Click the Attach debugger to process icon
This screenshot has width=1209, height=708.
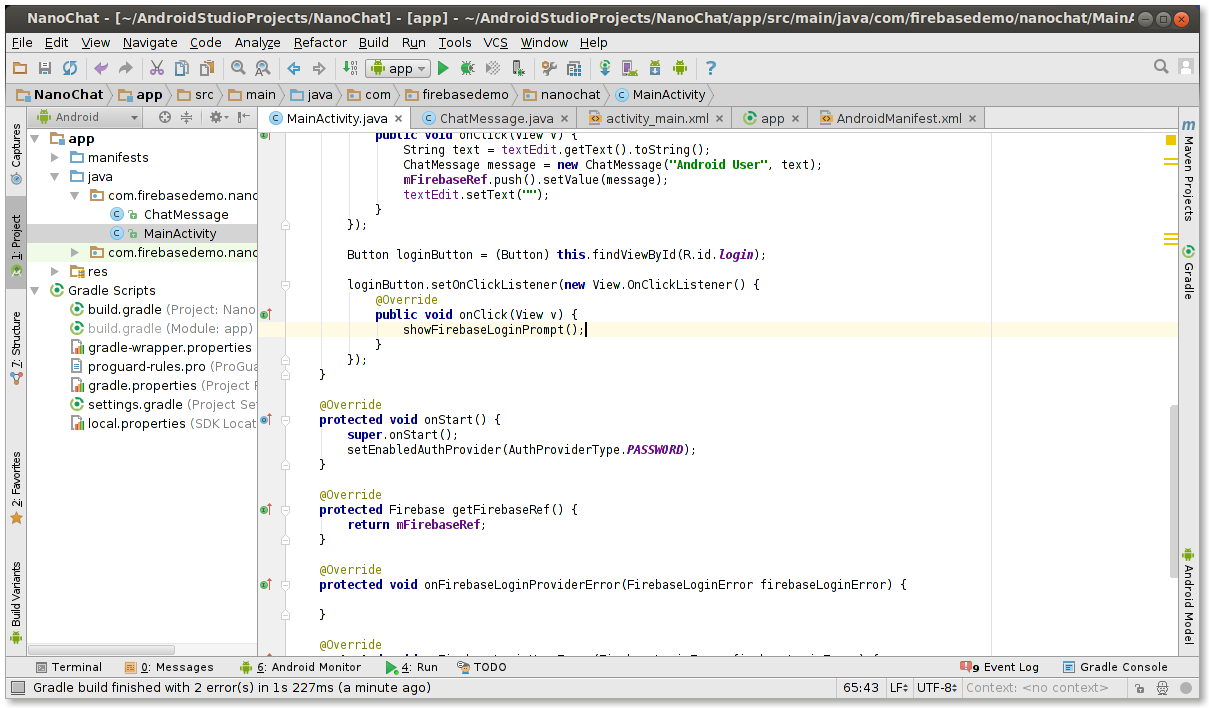(x=518, y=68)
